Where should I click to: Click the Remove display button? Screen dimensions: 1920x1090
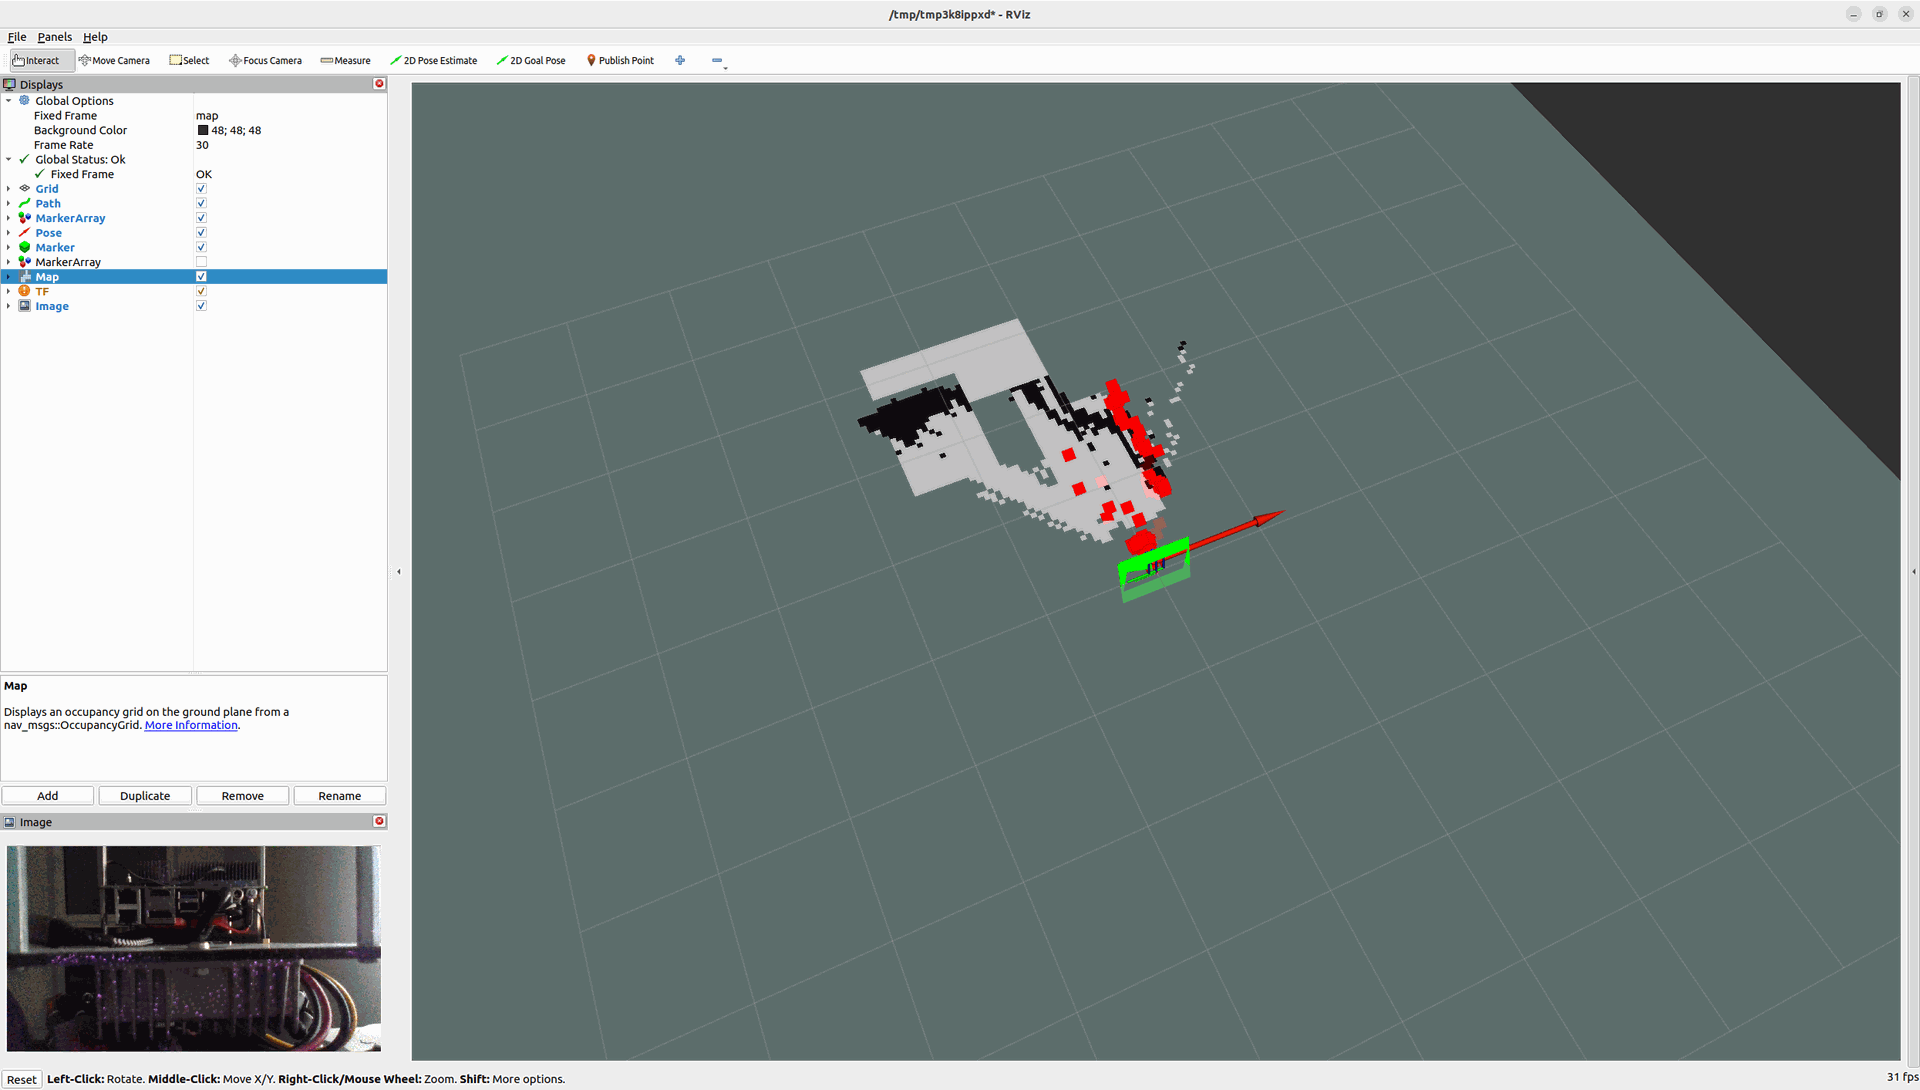(x=243, y=796)
